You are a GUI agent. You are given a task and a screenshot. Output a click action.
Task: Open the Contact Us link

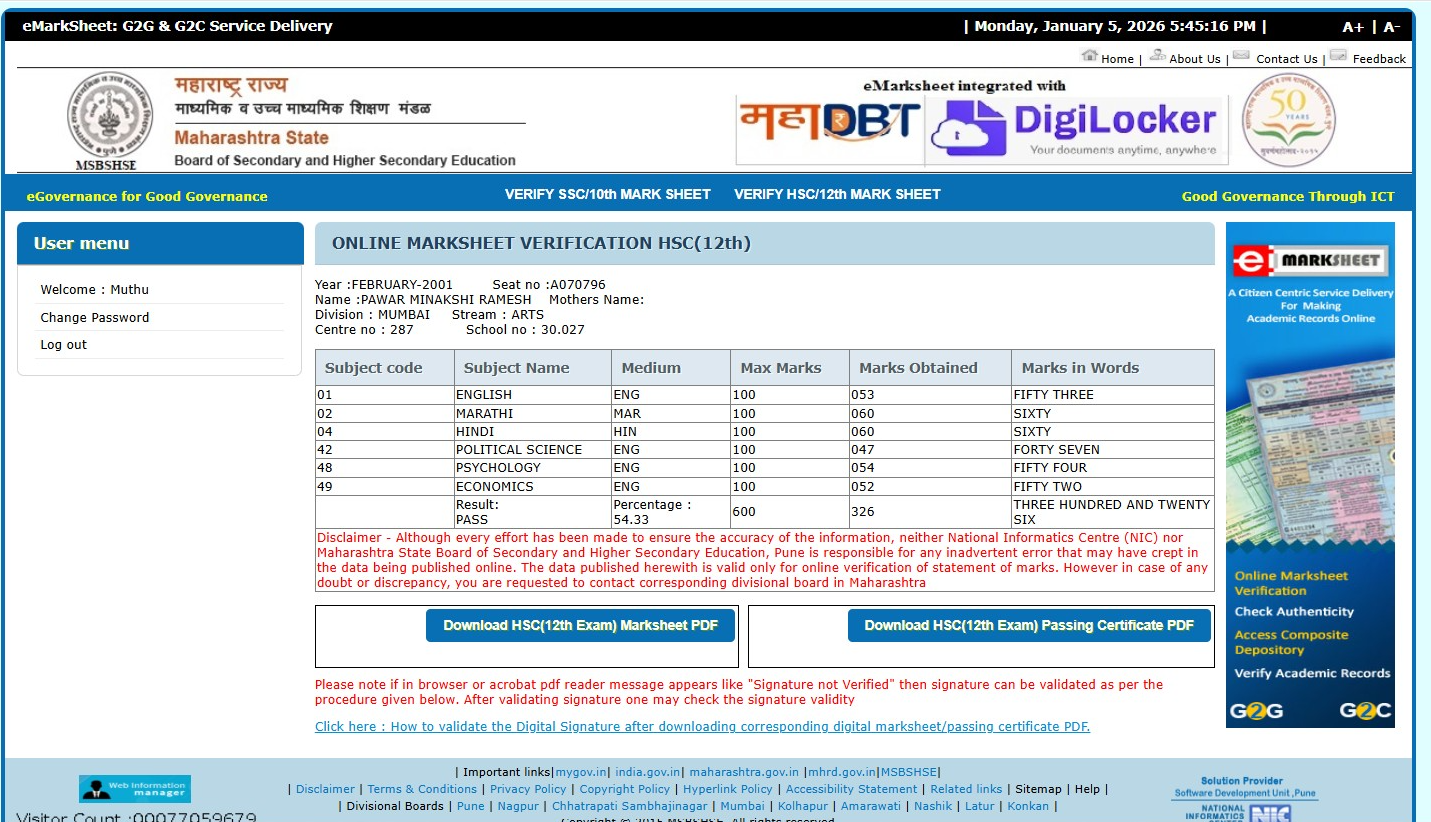pos(1287,59)
